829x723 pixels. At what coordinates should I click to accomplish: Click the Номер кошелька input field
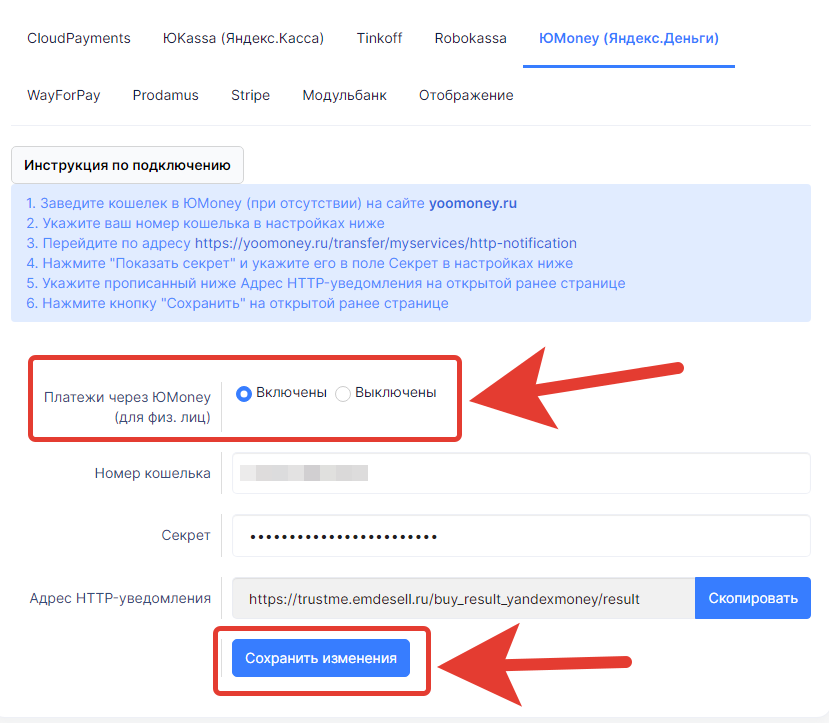521,473
